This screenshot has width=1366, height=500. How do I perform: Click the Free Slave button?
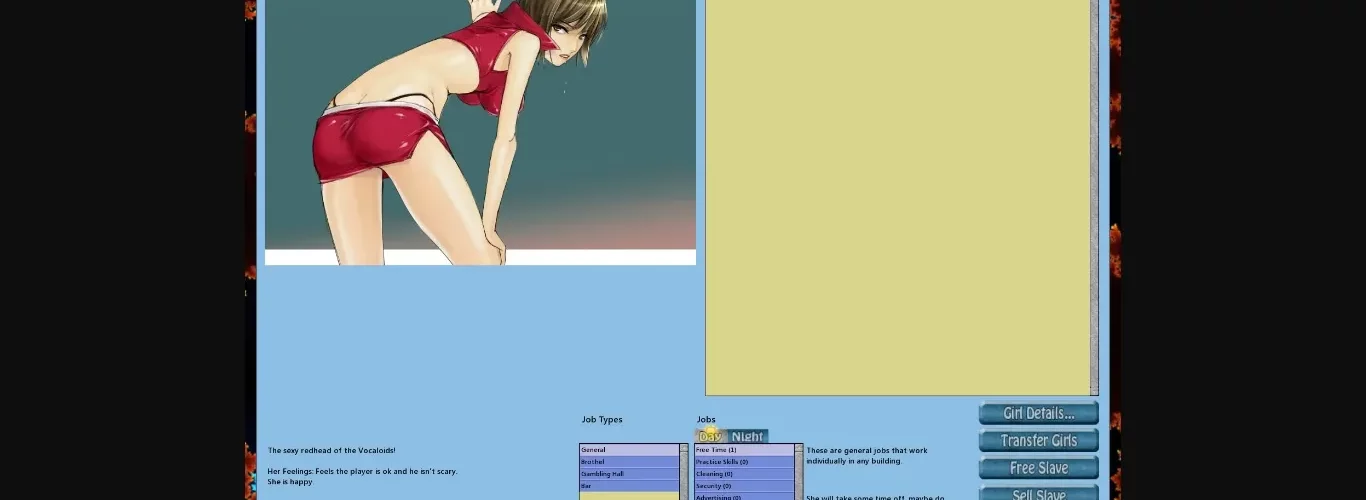1038,468
